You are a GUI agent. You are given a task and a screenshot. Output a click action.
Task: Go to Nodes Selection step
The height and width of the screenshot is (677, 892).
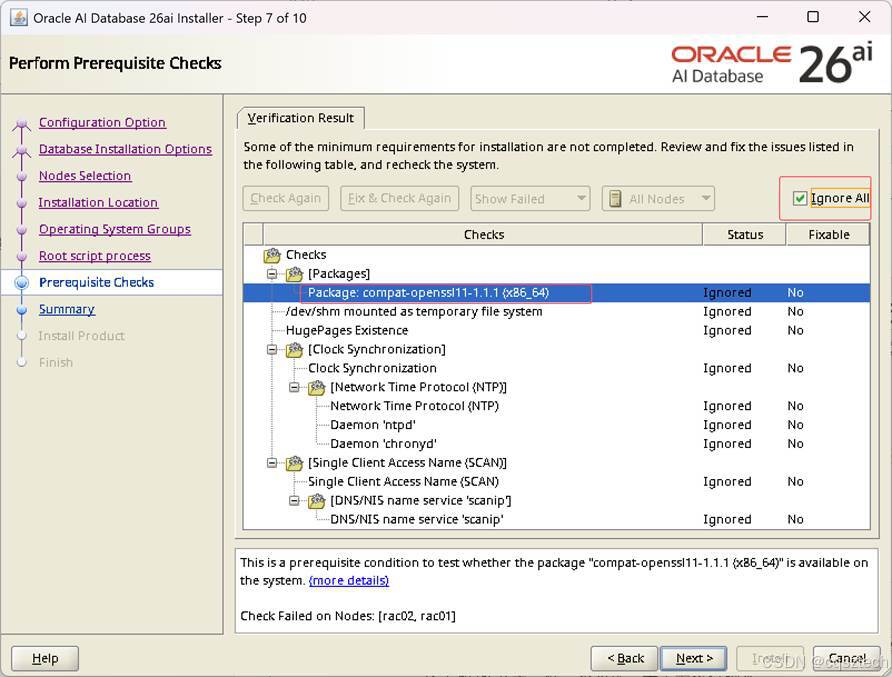pyautogui.click(x=85, y=176)
